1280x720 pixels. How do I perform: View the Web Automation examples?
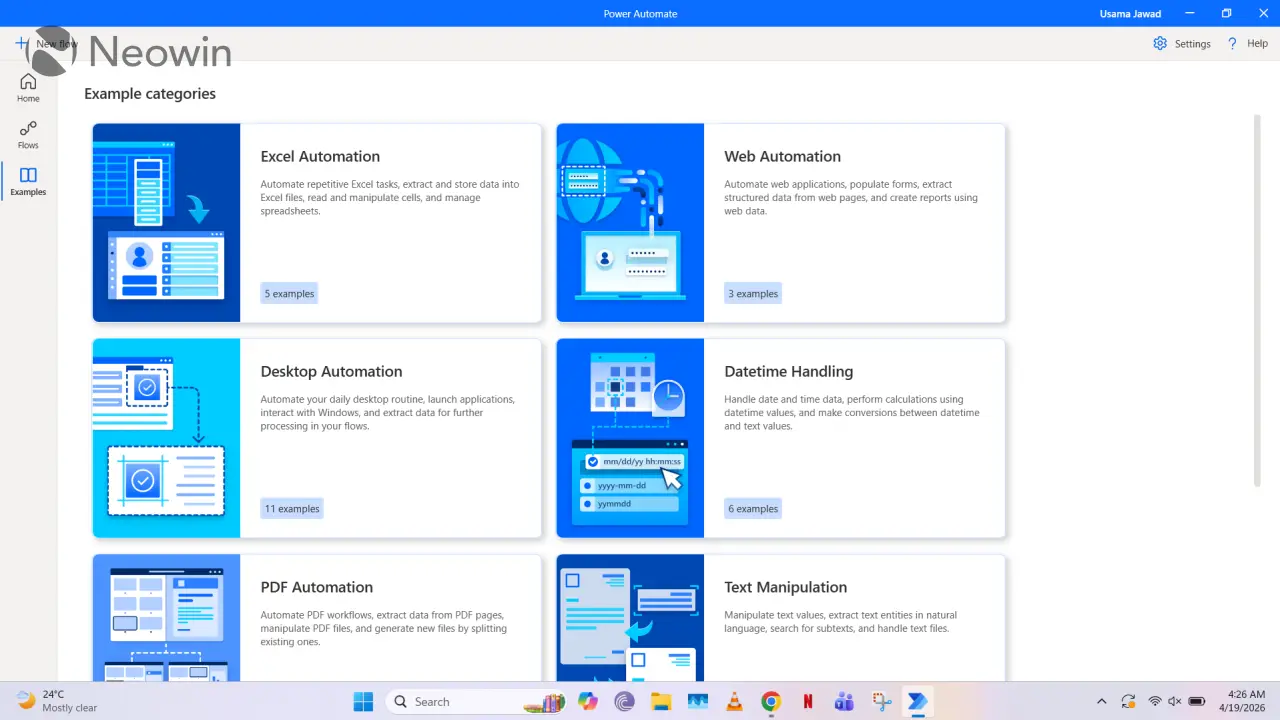(780, 222)
